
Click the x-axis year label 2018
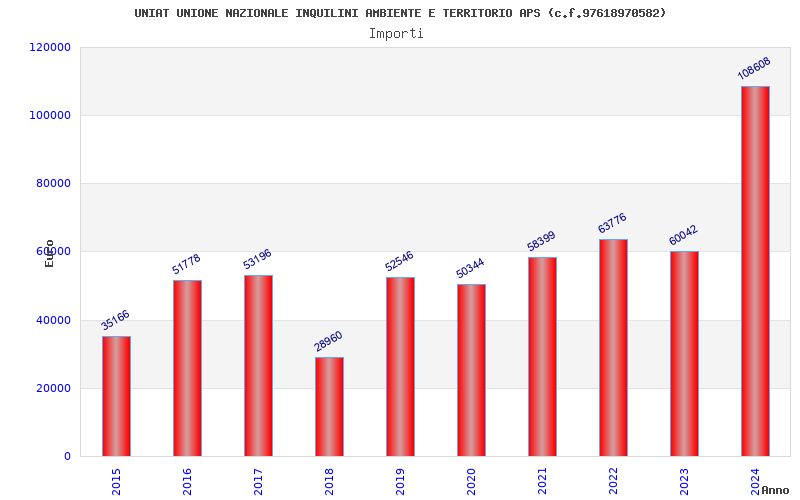click(329, 481)
